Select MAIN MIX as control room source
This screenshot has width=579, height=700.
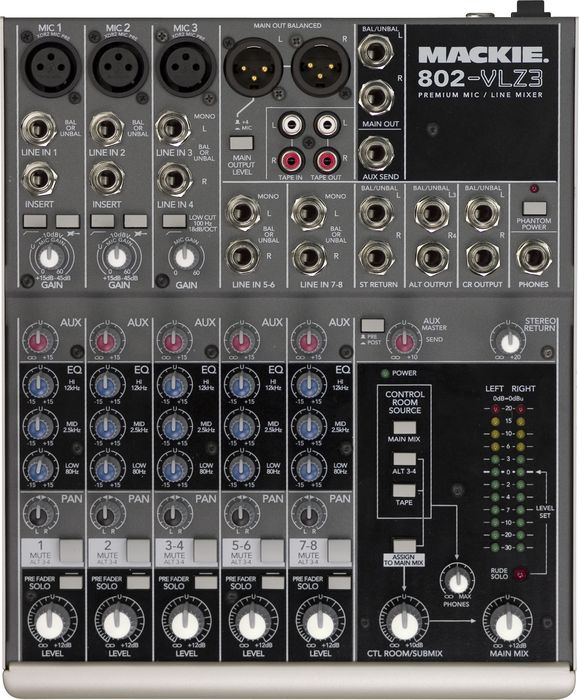point(405,428)
